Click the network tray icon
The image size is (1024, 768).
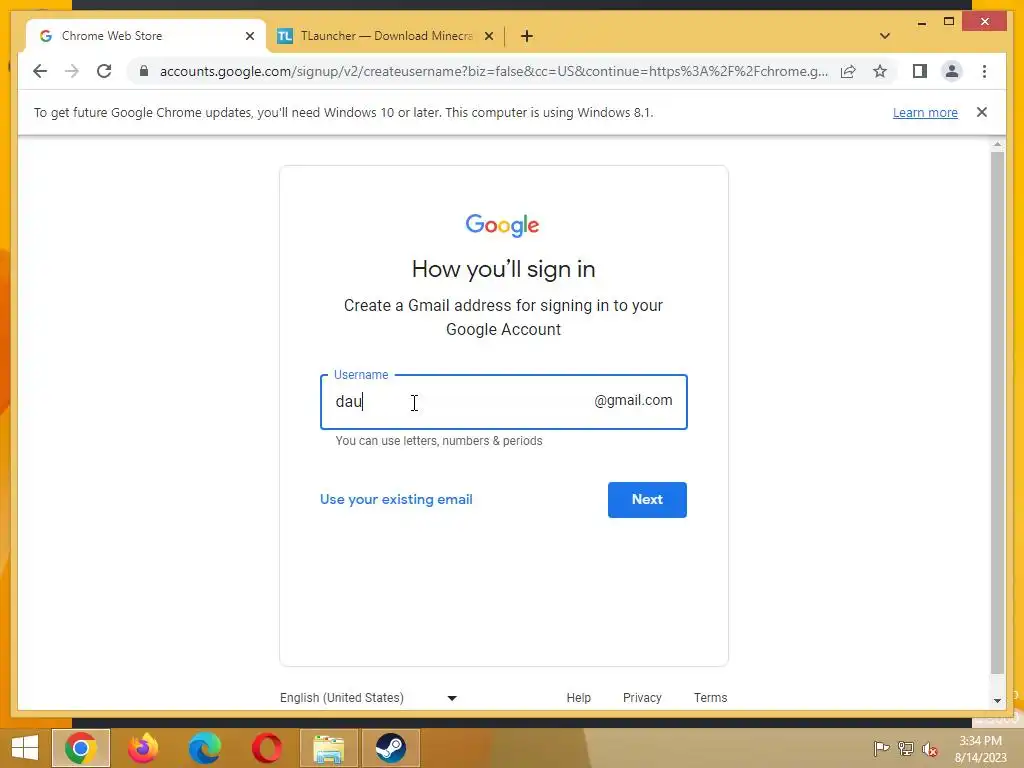click(x=906, y=748)
